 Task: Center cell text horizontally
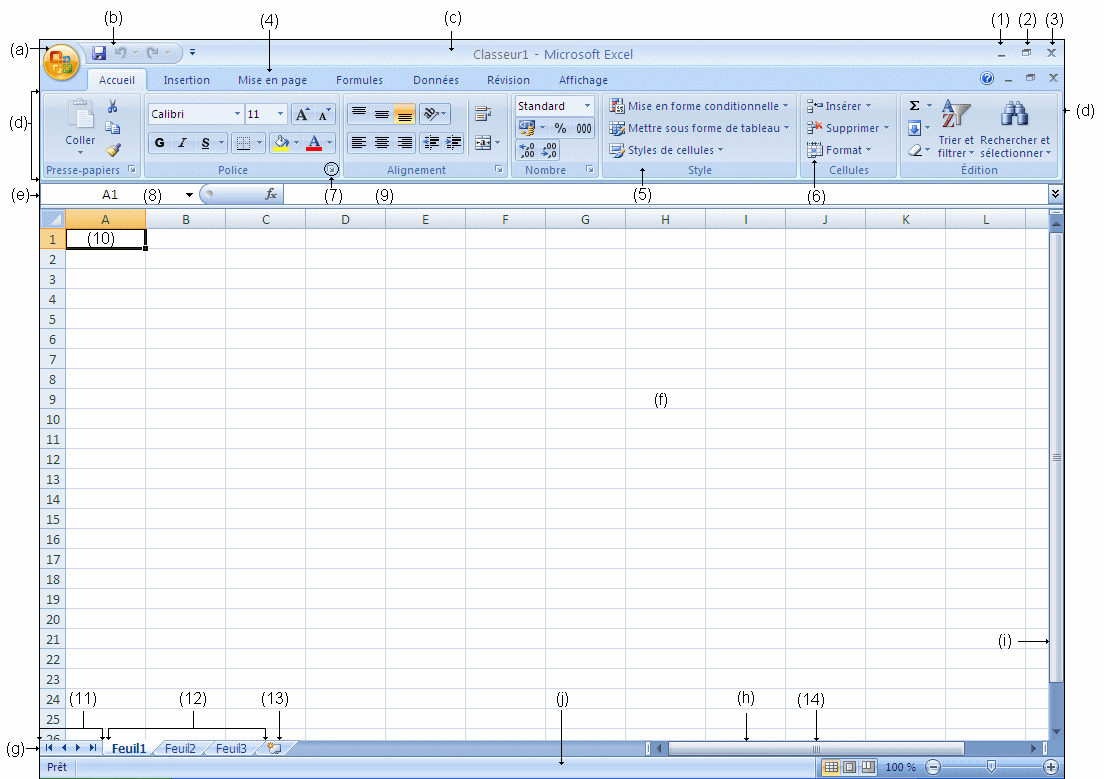pyautogui.click(x=382, y=143)
